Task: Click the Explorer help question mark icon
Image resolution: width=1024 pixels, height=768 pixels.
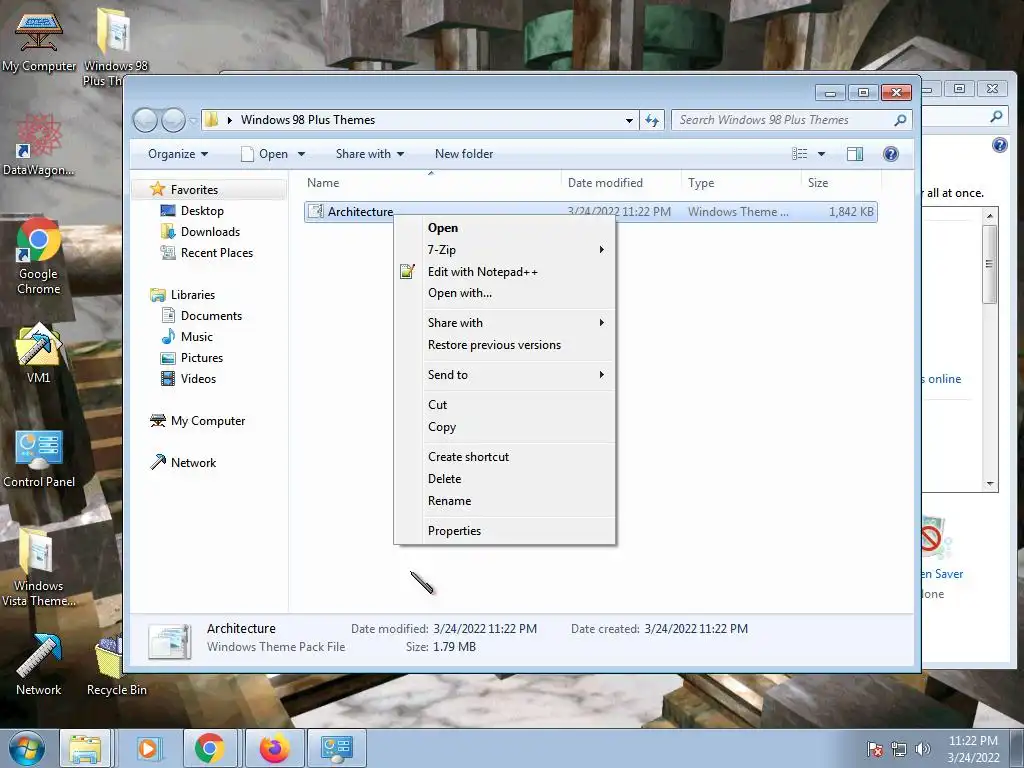Action: (x=890, y=154)
